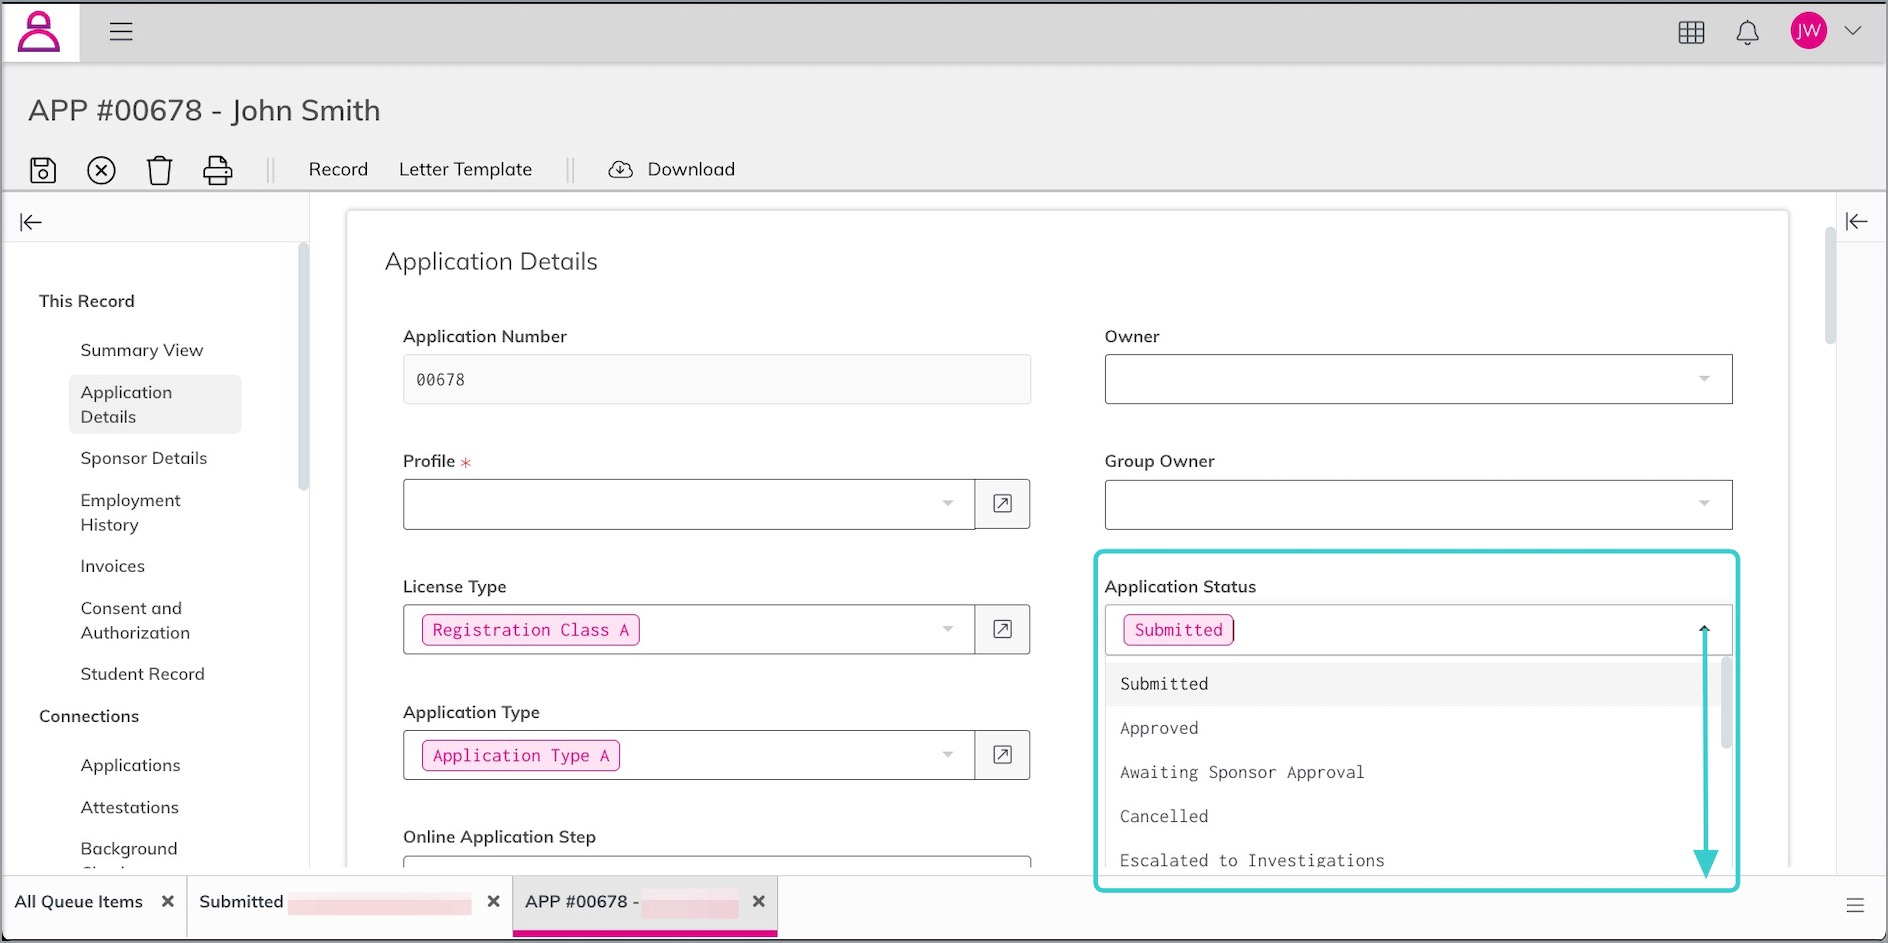Collapse the right side panel
This screenshot has height=943, width=1888.
coord(1857,221)
